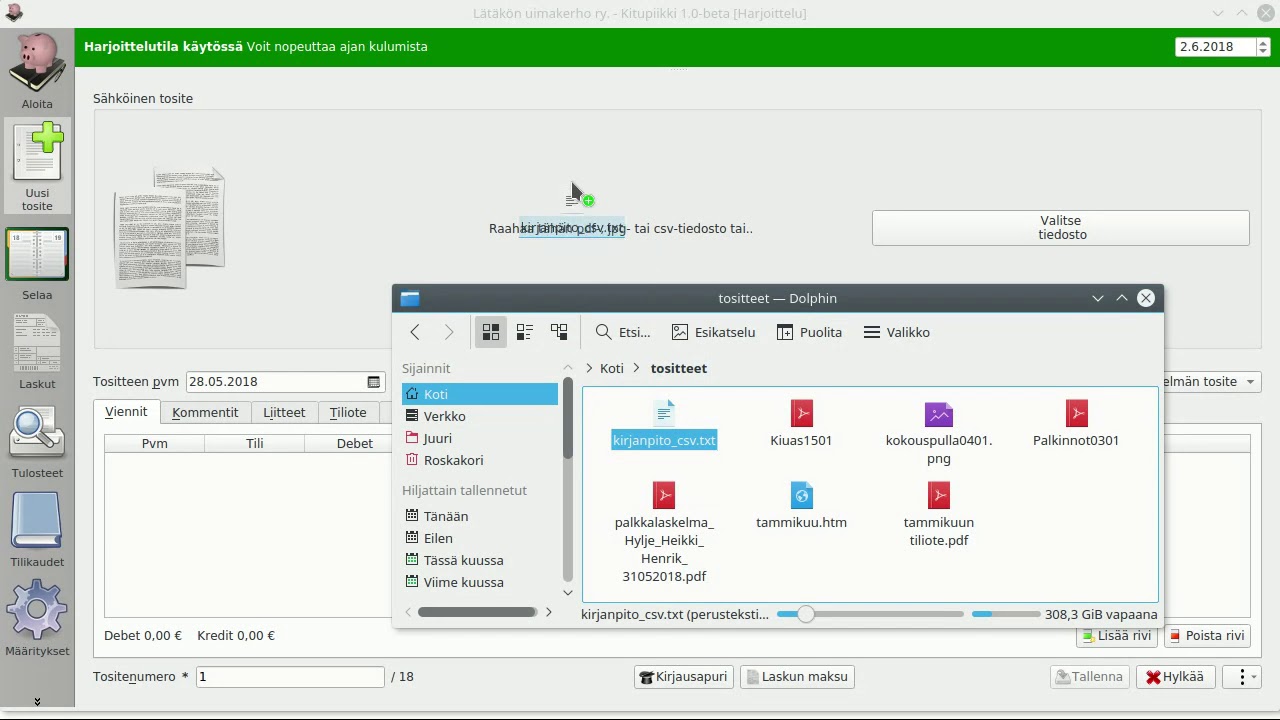This screenshot has width=1280, height=720.
Task: Switch Dolphin to compact view
Action: 525,332
